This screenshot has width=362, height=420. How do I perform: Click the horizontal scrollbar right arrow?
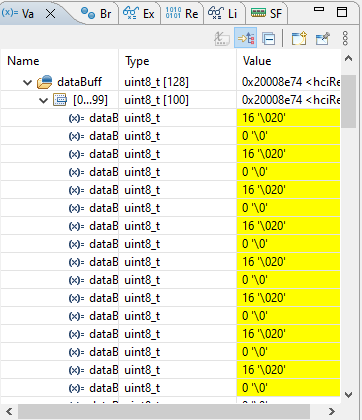pyautogui.click(x=331, y=411)
